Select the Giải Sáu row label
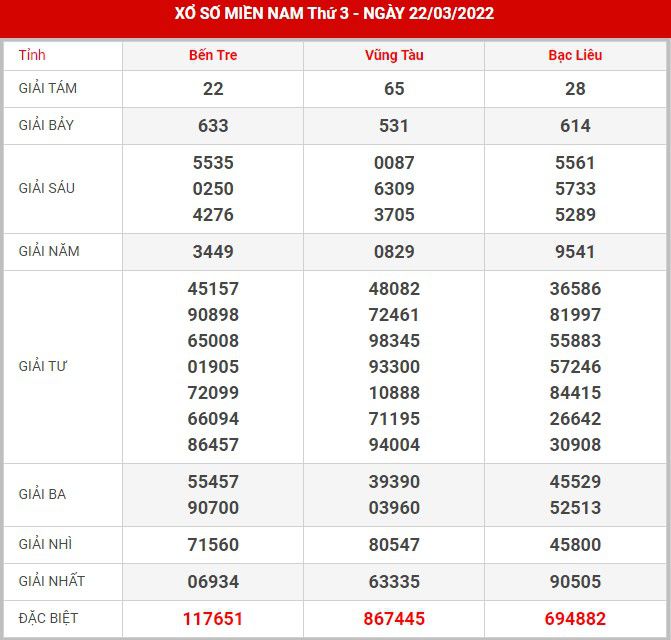Image resolution: width=671 pixels, height=640 pixels. coord(47,188)
